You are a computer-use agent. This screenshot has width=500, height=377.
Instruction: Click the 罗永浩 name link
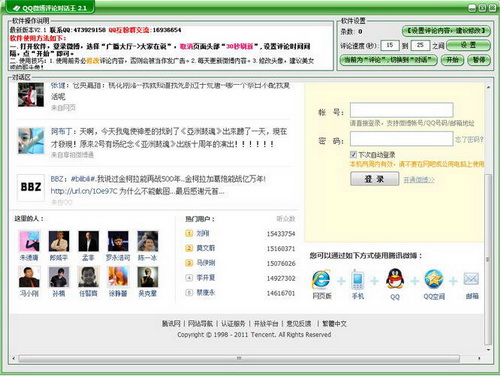point(118,258)
